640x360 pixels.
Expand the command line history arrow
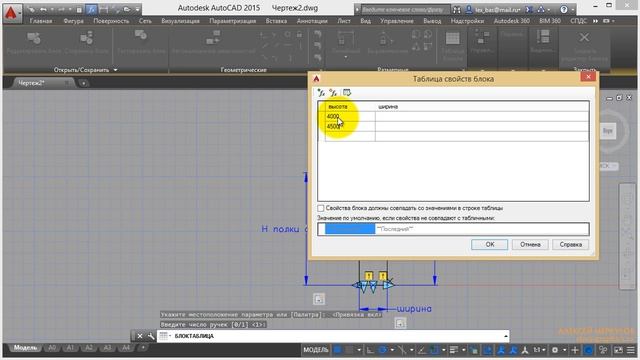tap(505, 336)
